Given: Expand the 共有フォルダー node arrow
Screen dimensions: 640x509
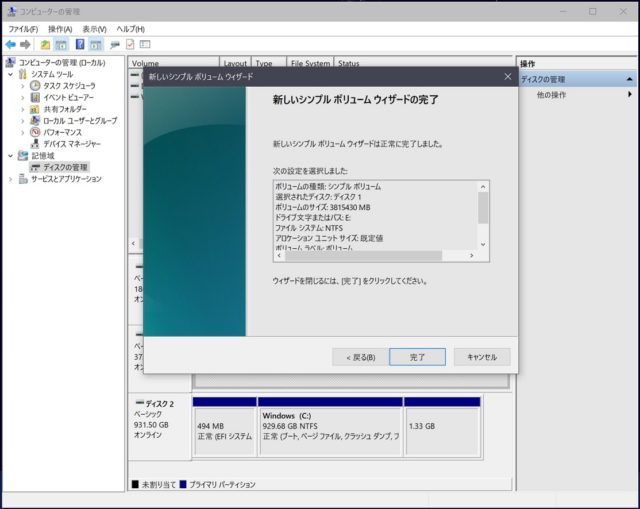Looking at the screenshot, I should point(22,109).
